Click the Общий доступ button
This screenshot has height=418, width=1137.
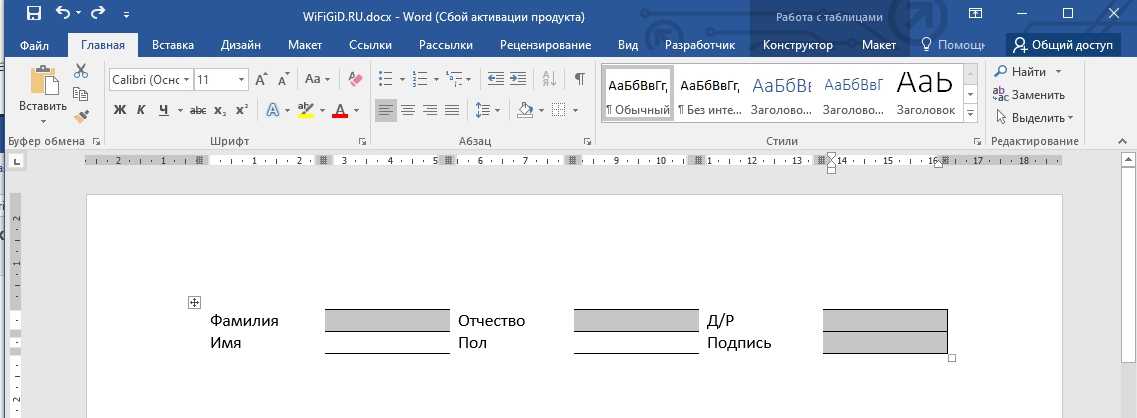(1064, 45)
